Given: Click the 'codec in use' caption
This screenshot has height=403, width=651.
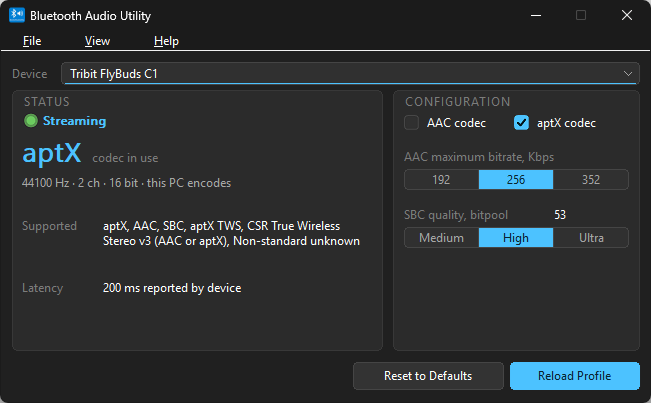Looking at the screenshot, I should (125, 158).
